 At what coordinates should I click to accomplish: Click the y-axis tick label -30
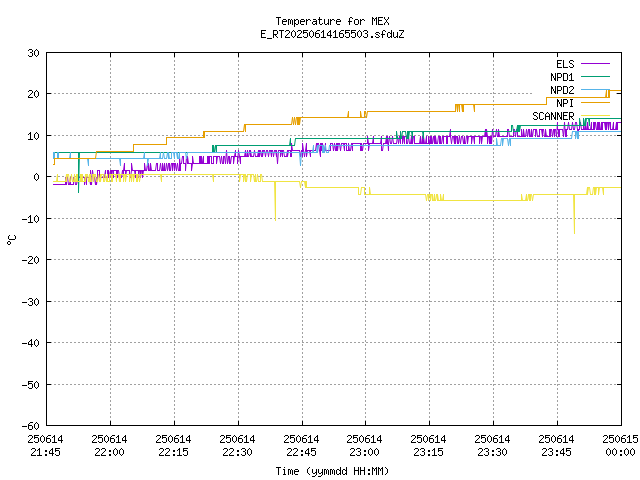click(x=31, y=302)
